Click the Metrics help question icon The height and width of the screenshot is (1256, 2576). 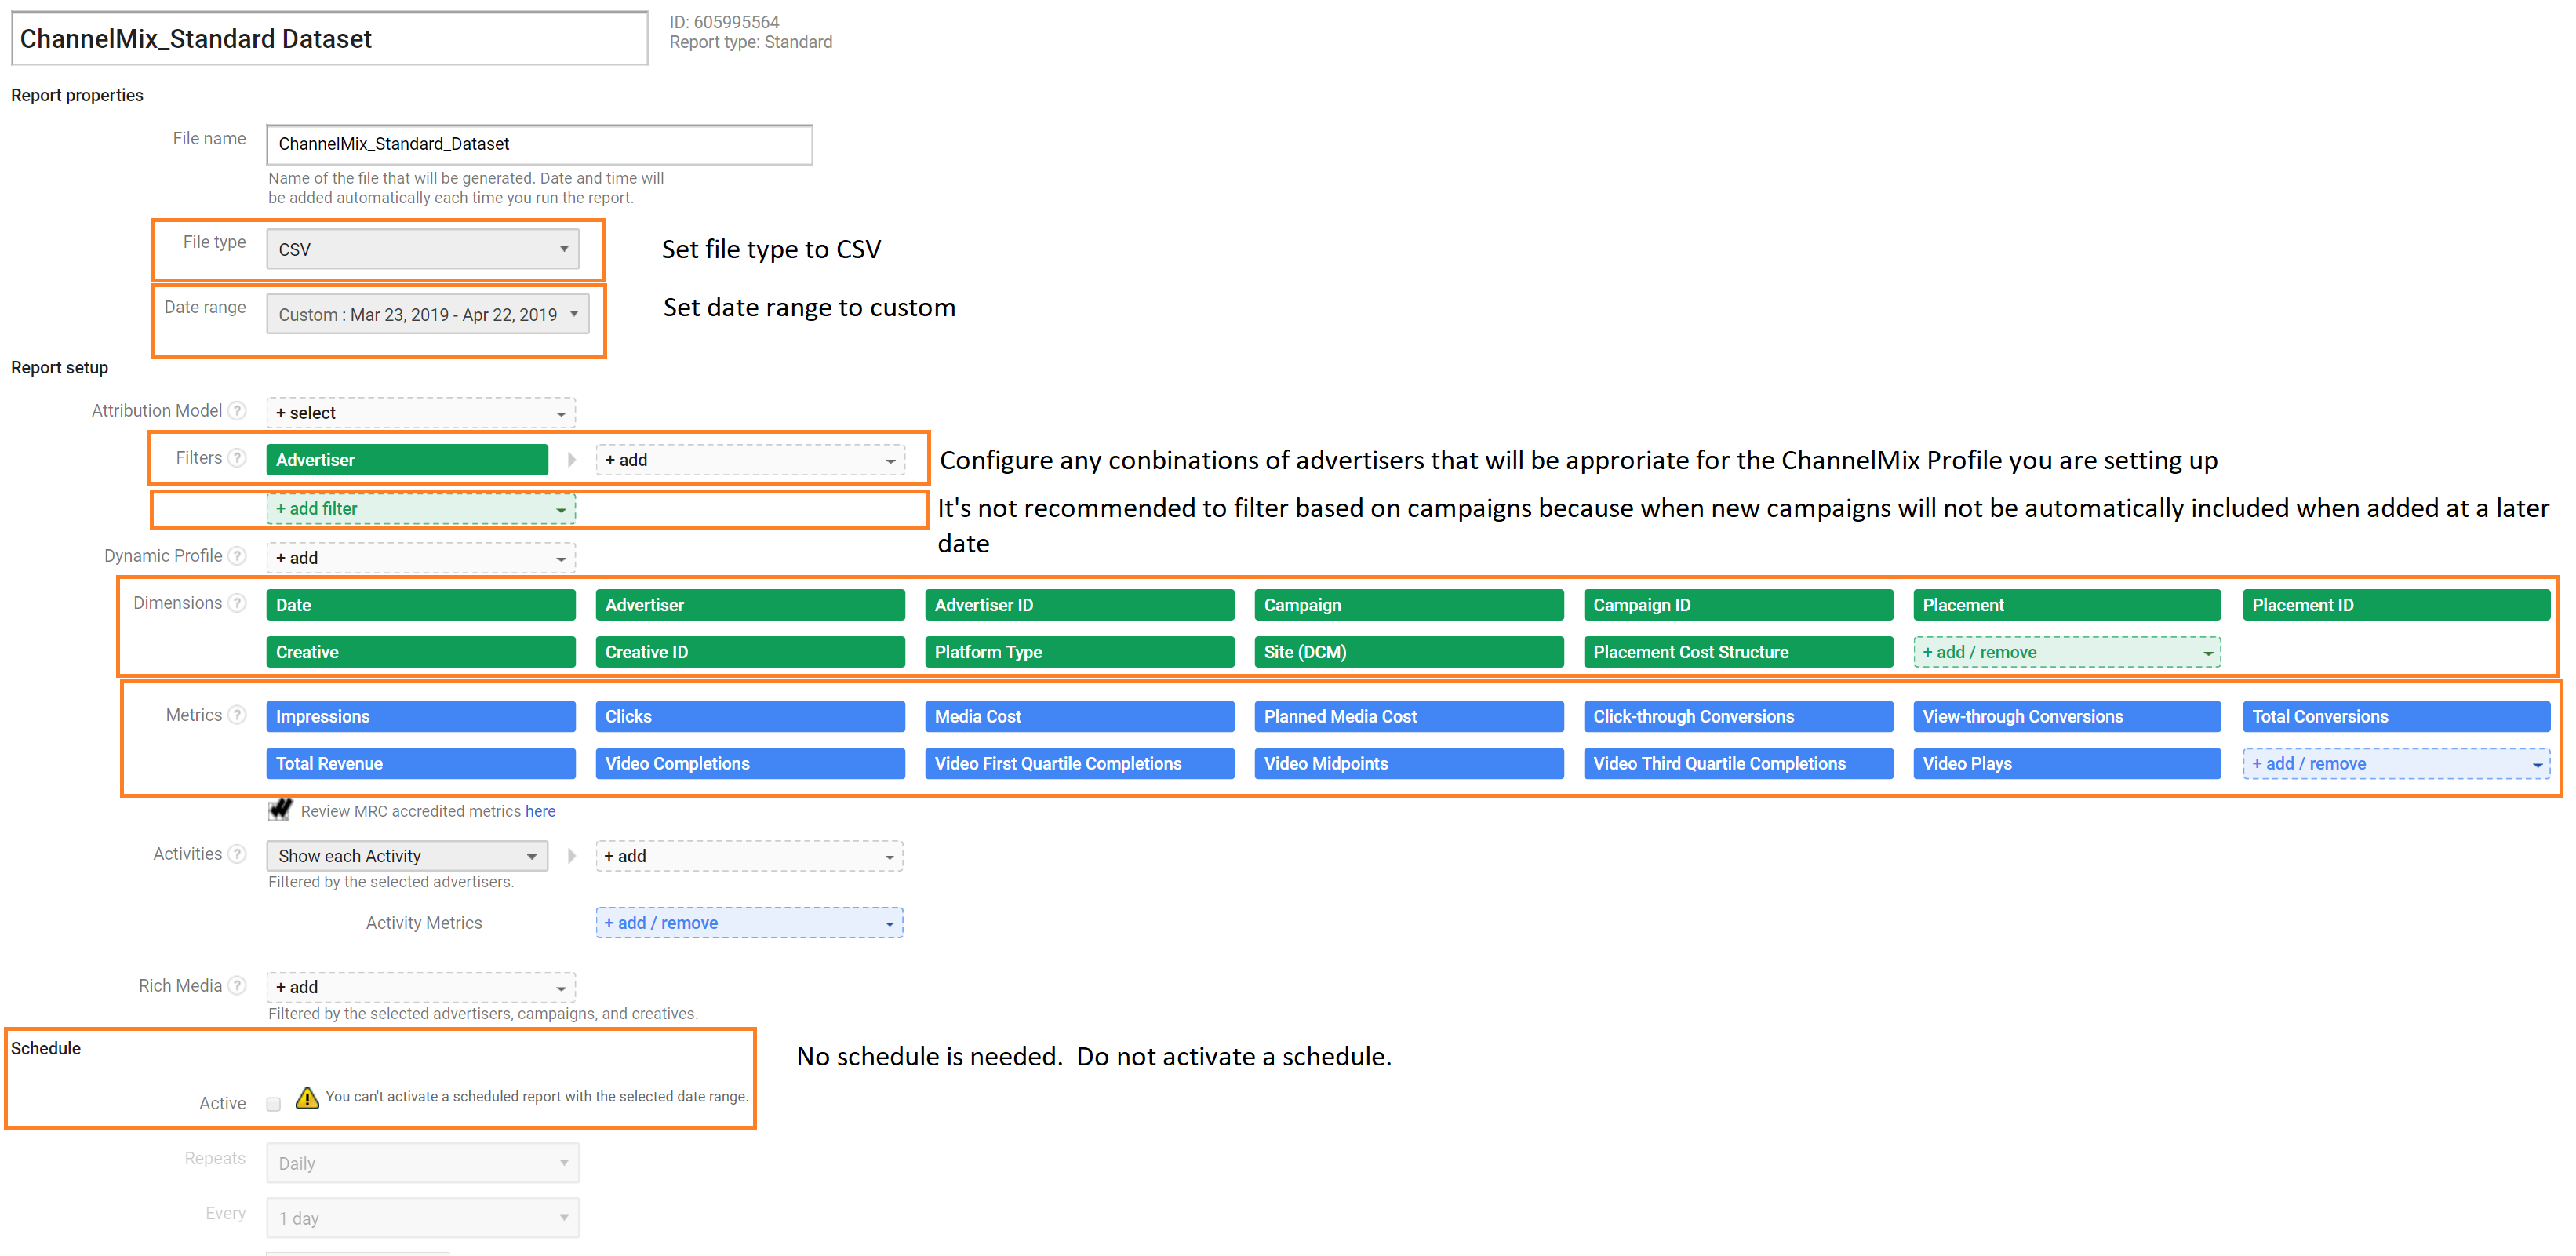(237, 715)
